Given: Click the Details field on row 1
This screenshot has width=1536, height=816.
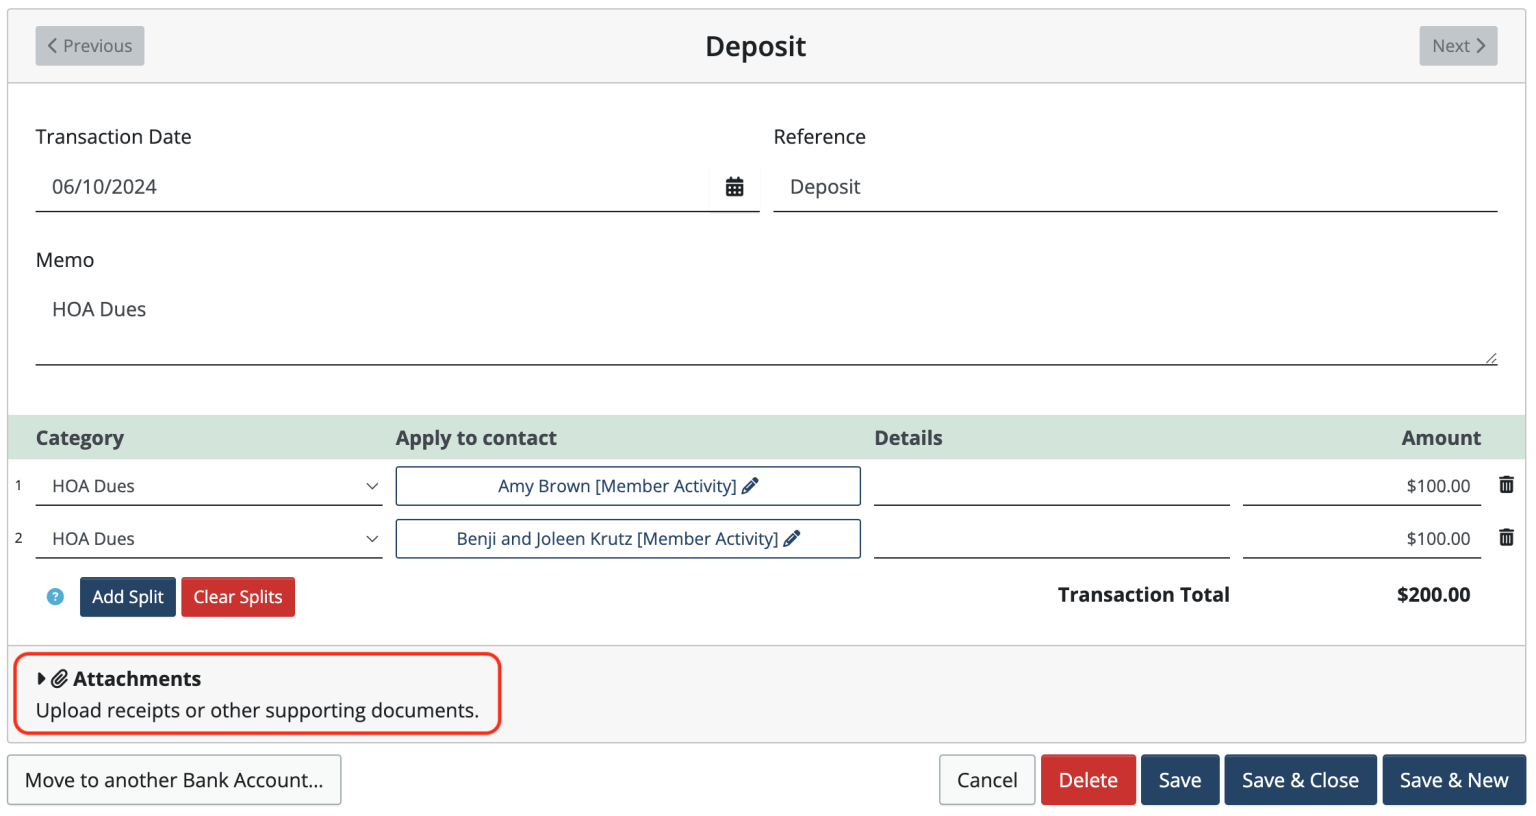Looking at the screenshot, I should point(1050,485).
